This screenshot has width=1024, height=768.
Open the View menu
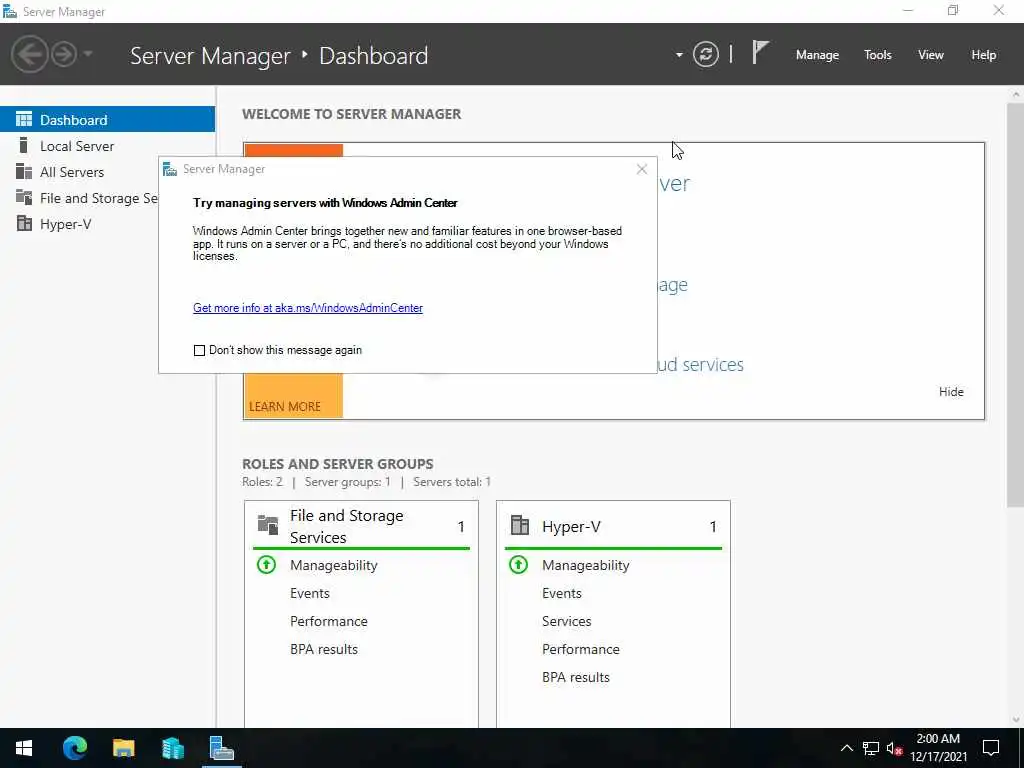coord(931,55)
